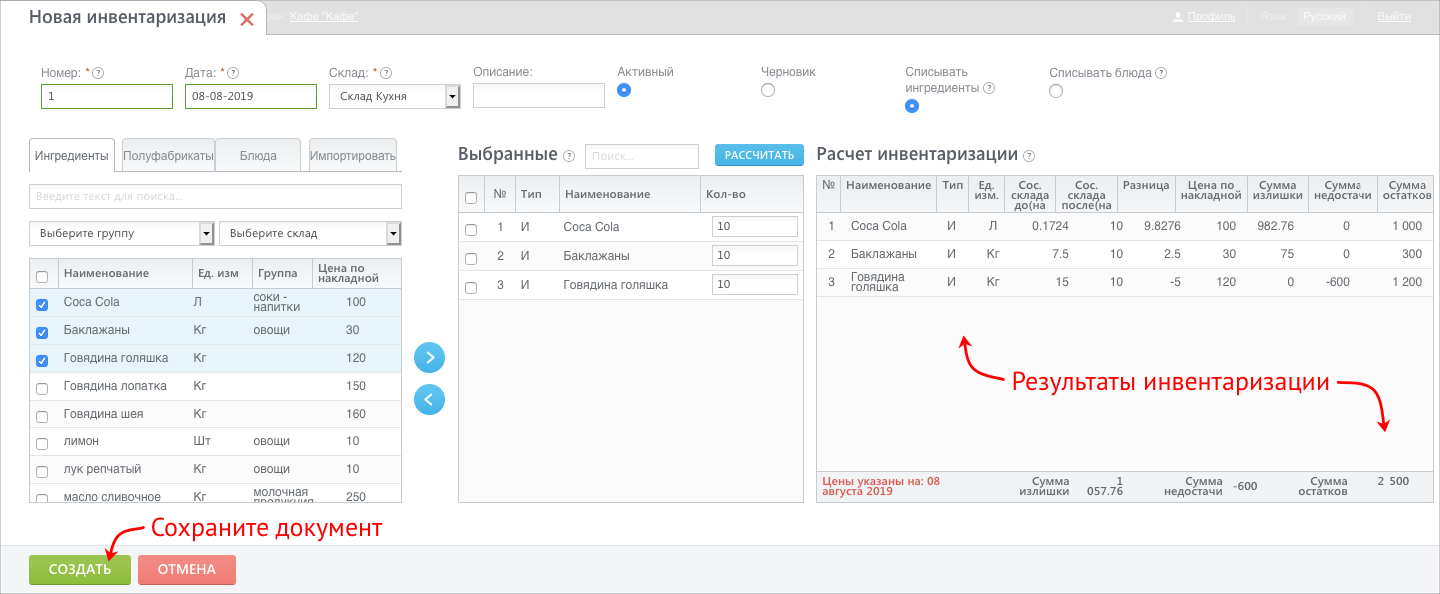Switch to Полуфабрикаты tab

[168, 156]
